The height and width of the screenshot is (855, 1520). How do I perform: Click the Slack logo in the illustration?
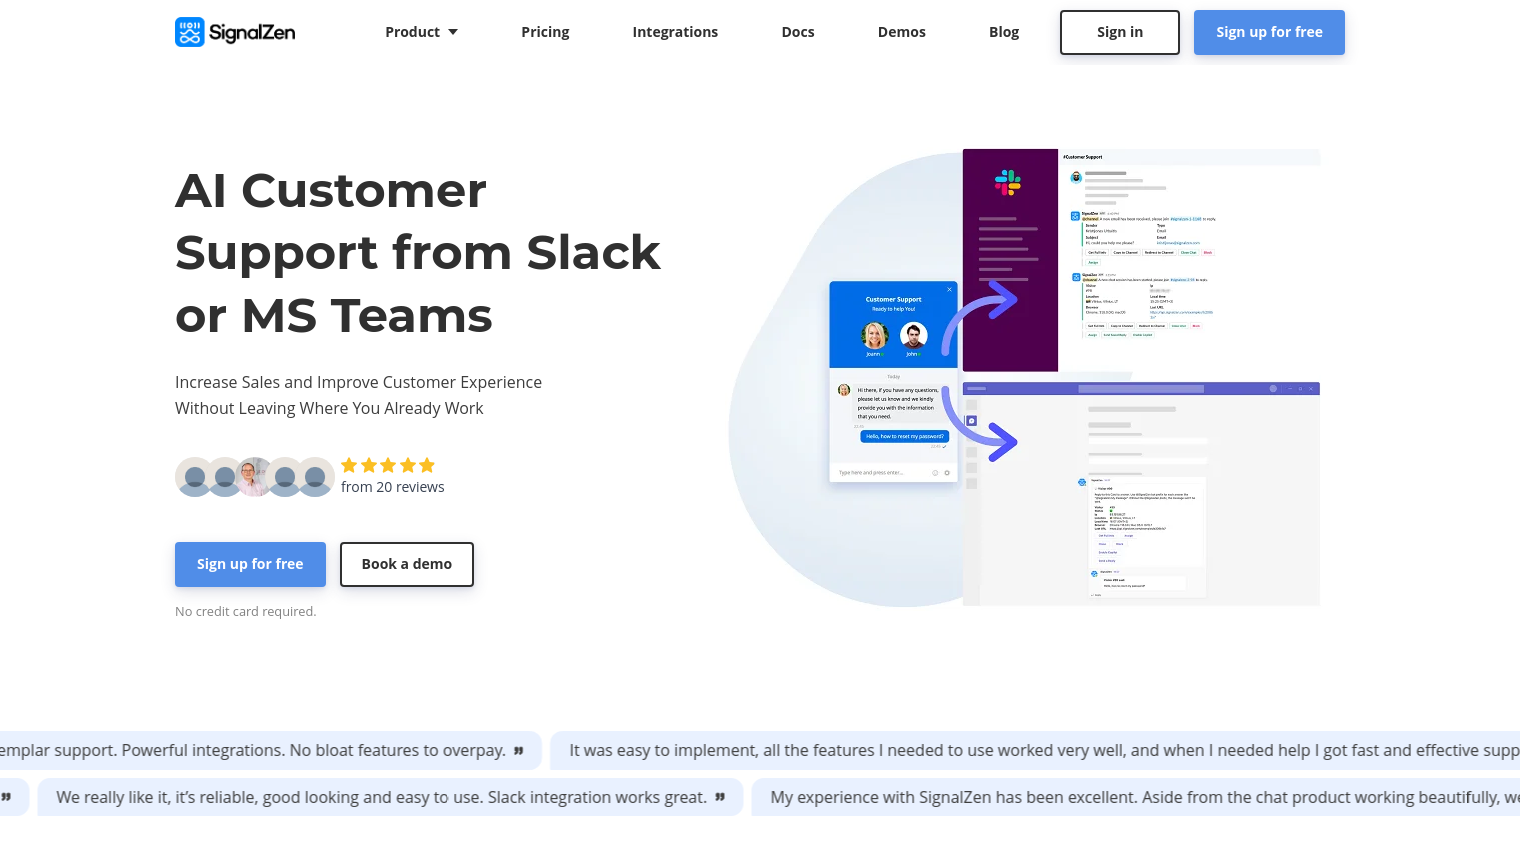(x=1008, y=182)
